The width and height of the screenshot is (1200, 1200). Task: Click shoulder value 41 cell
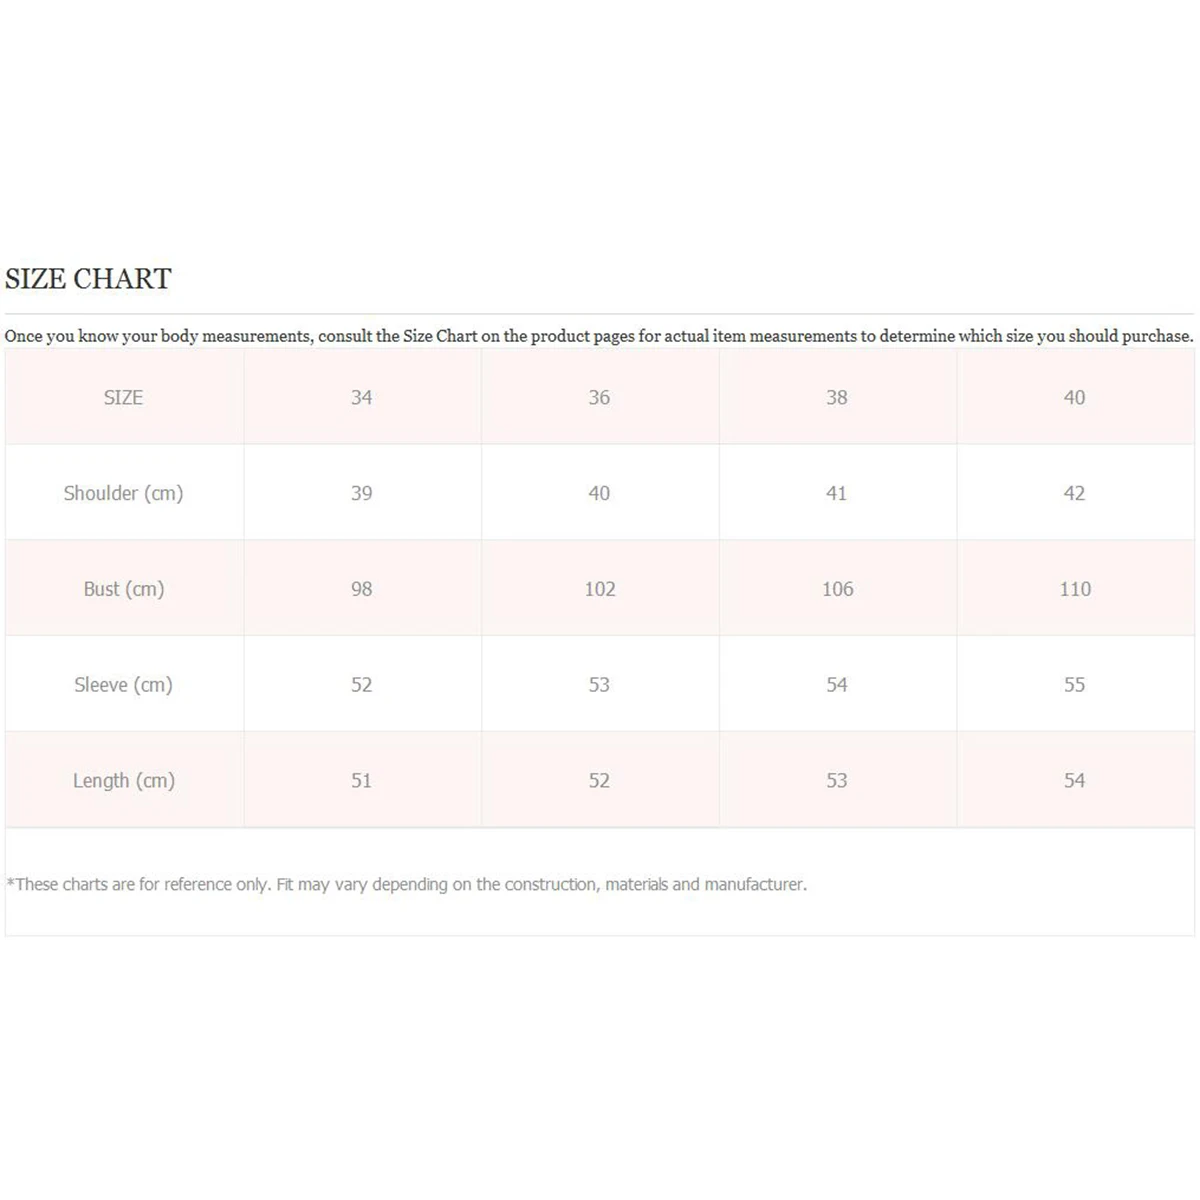coord(837,493)
